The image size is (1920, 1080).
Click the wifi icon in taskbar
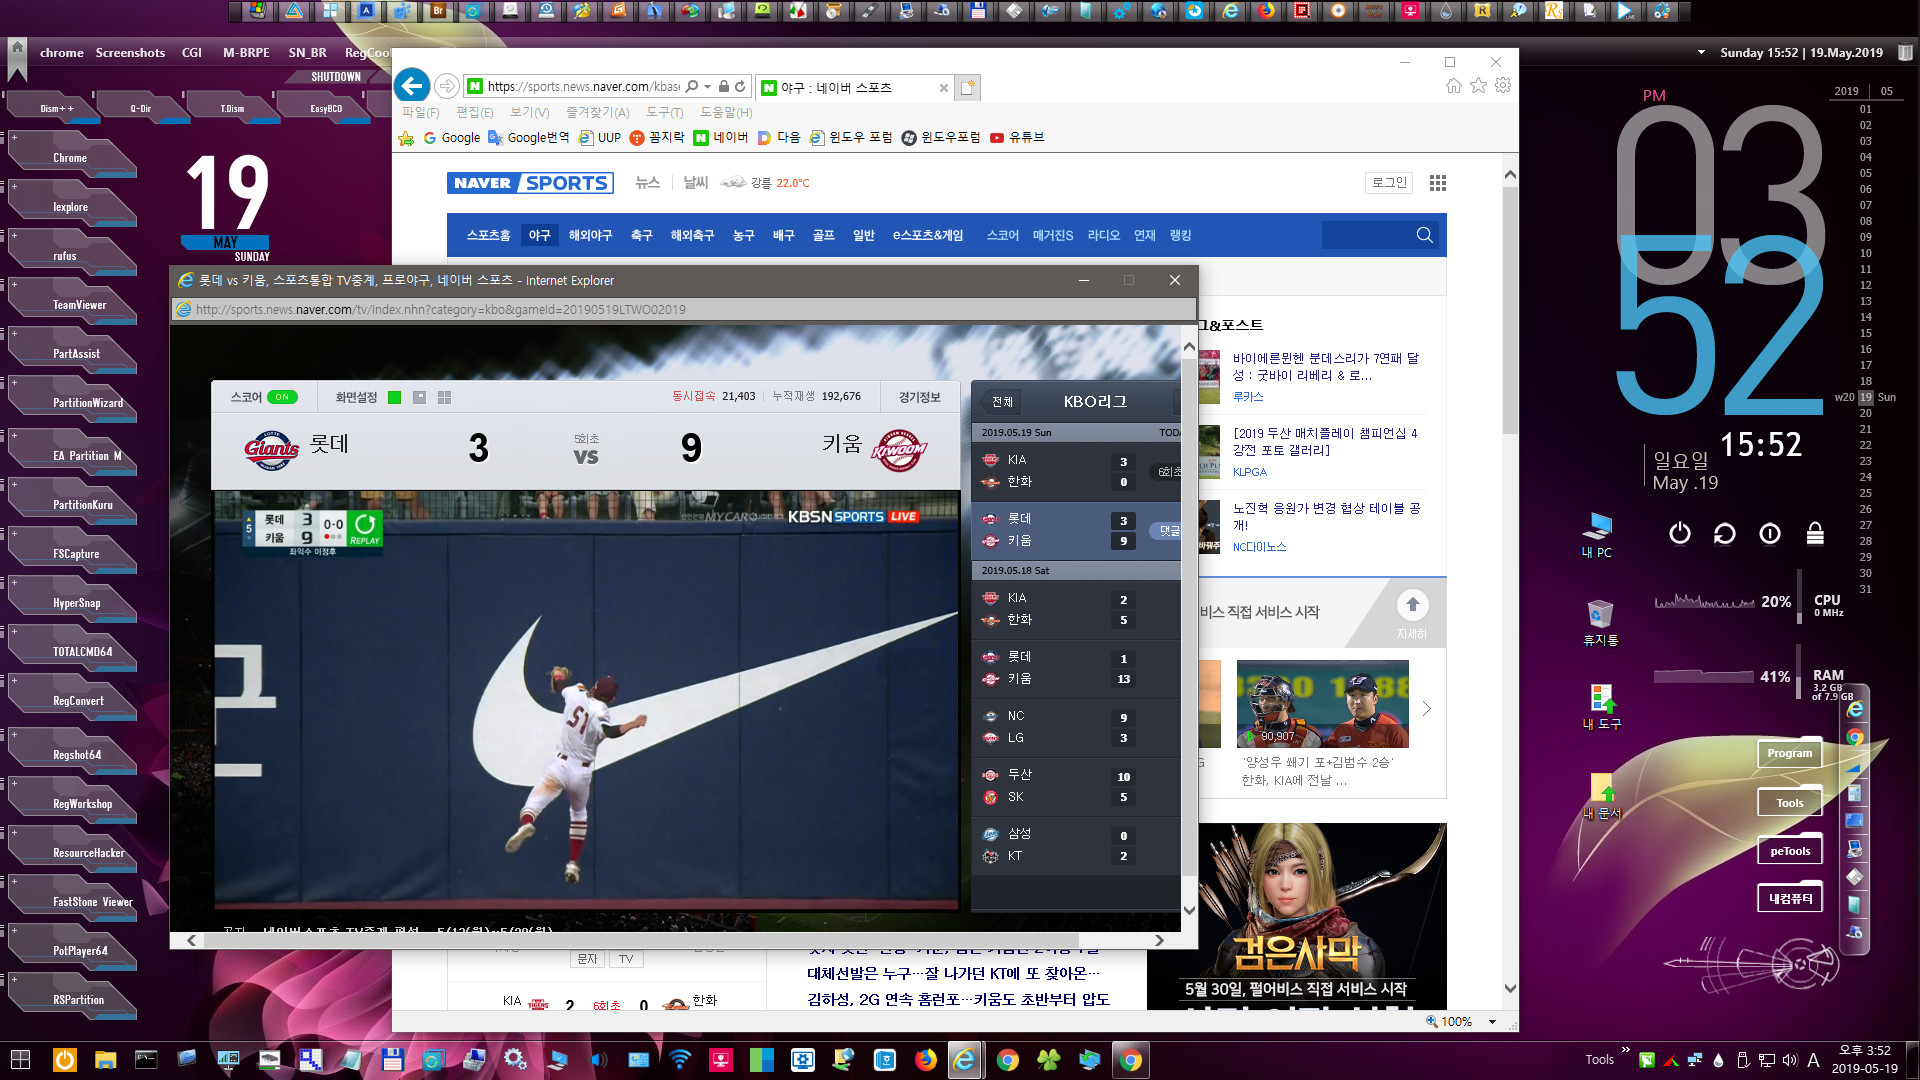(x=680, y=1060)
